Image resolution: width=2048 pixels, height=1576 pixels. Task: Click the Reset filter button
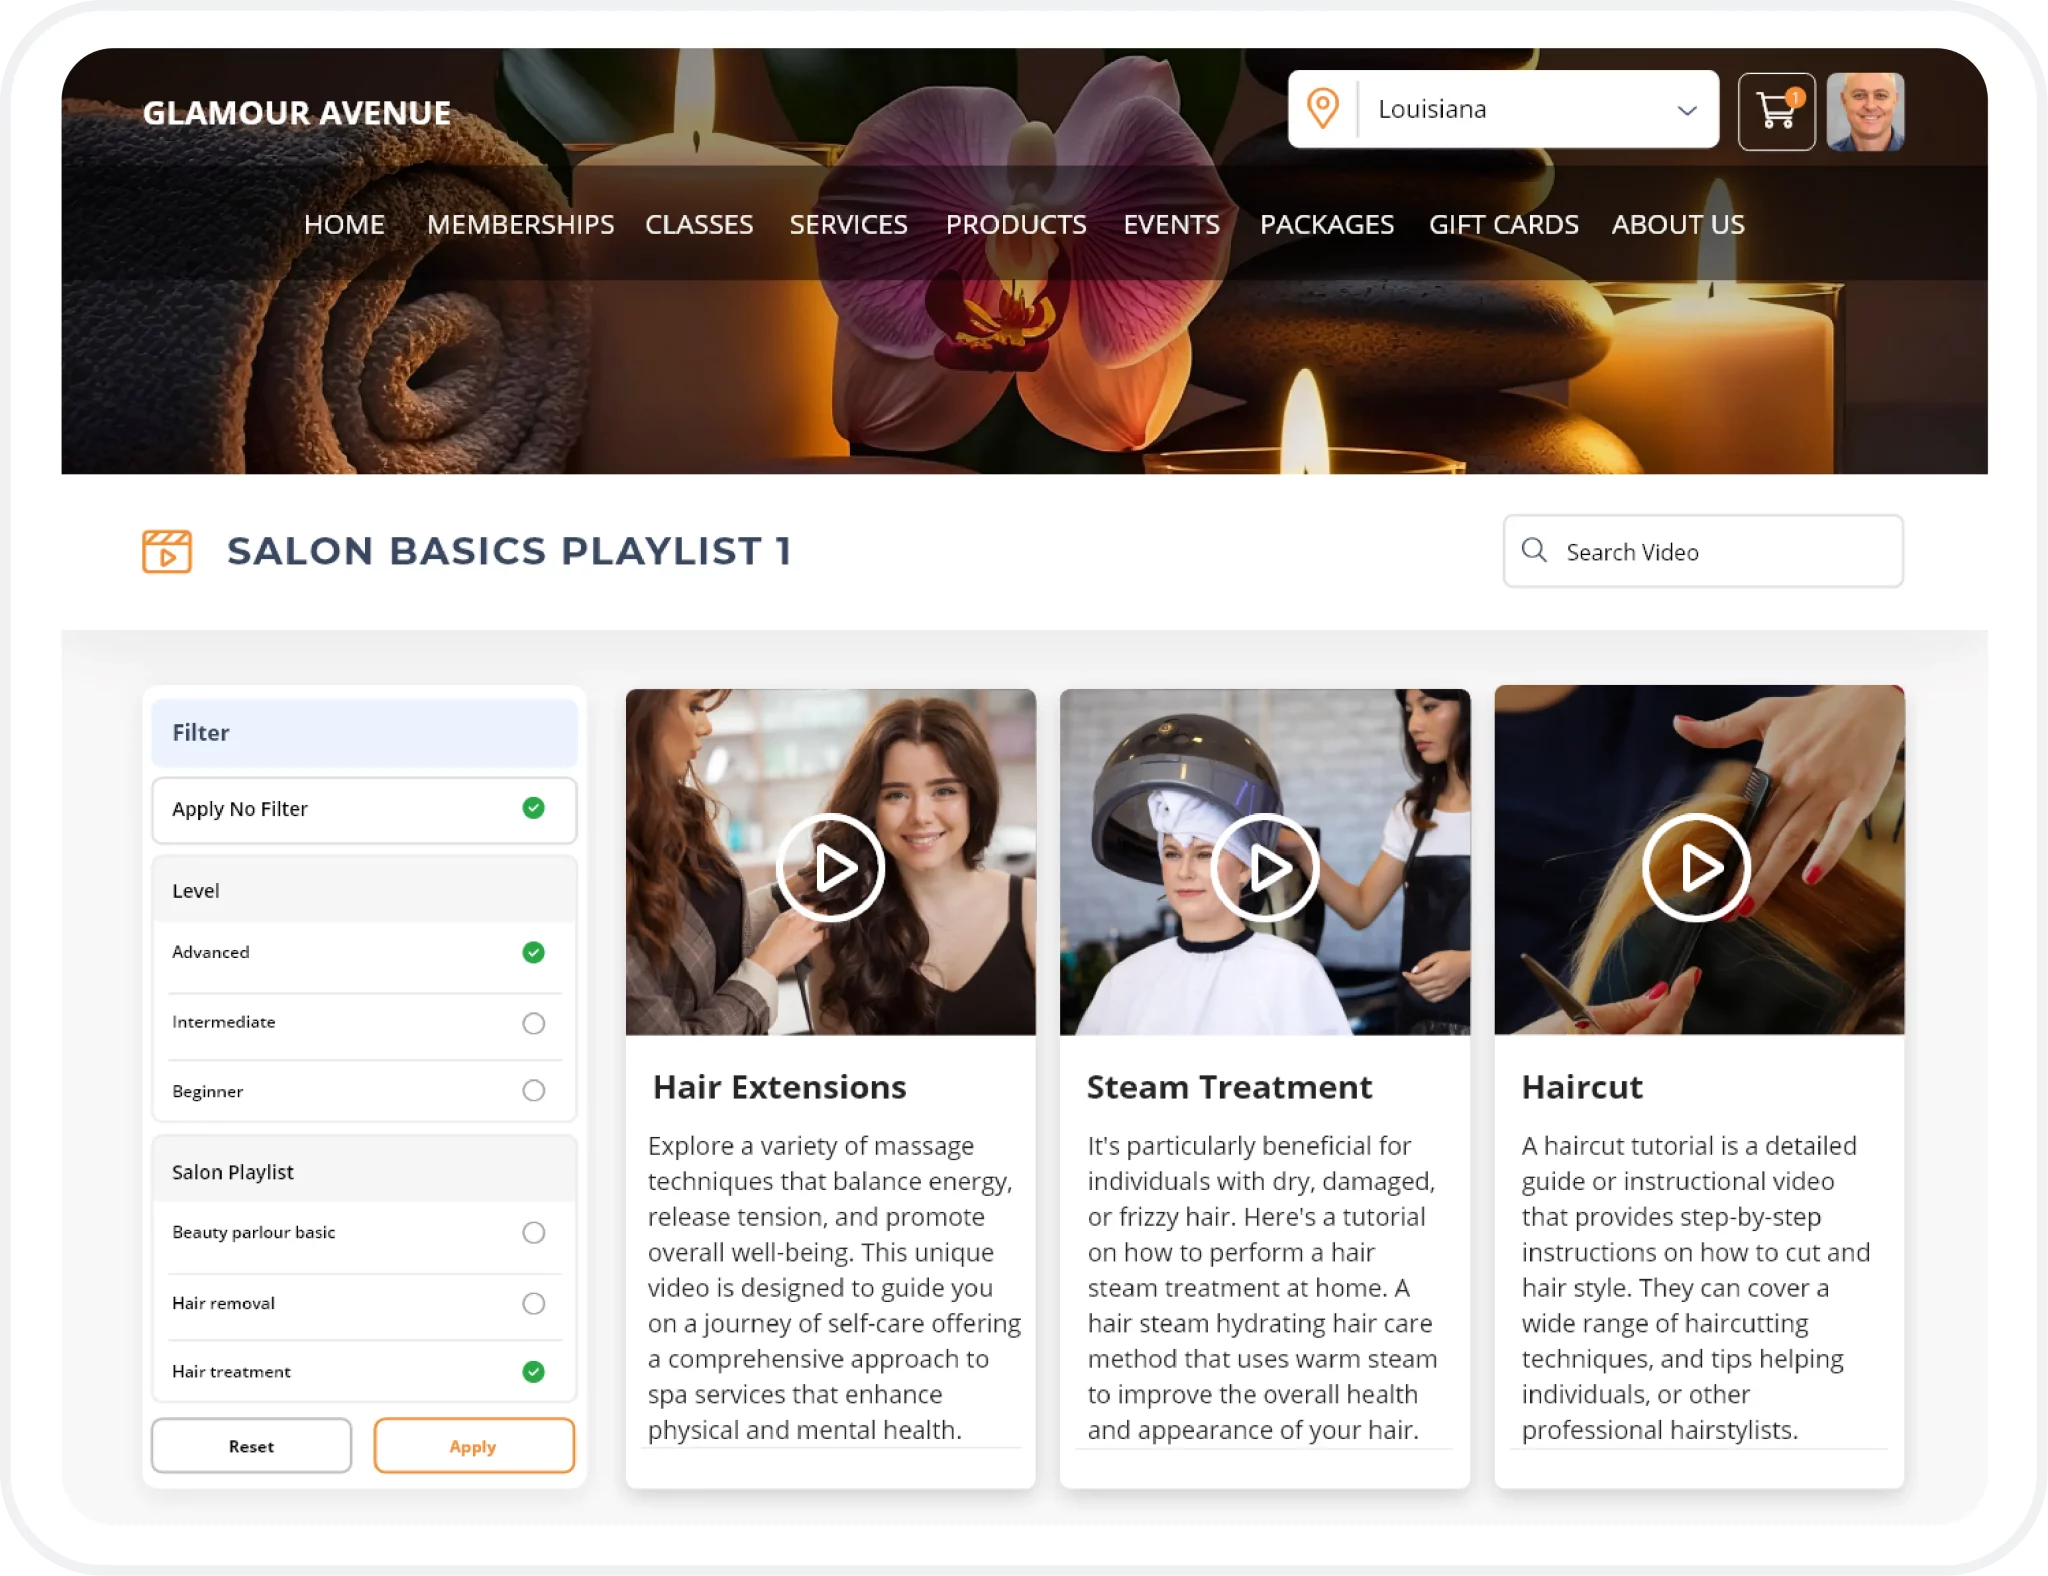(x=250, y=1445)
